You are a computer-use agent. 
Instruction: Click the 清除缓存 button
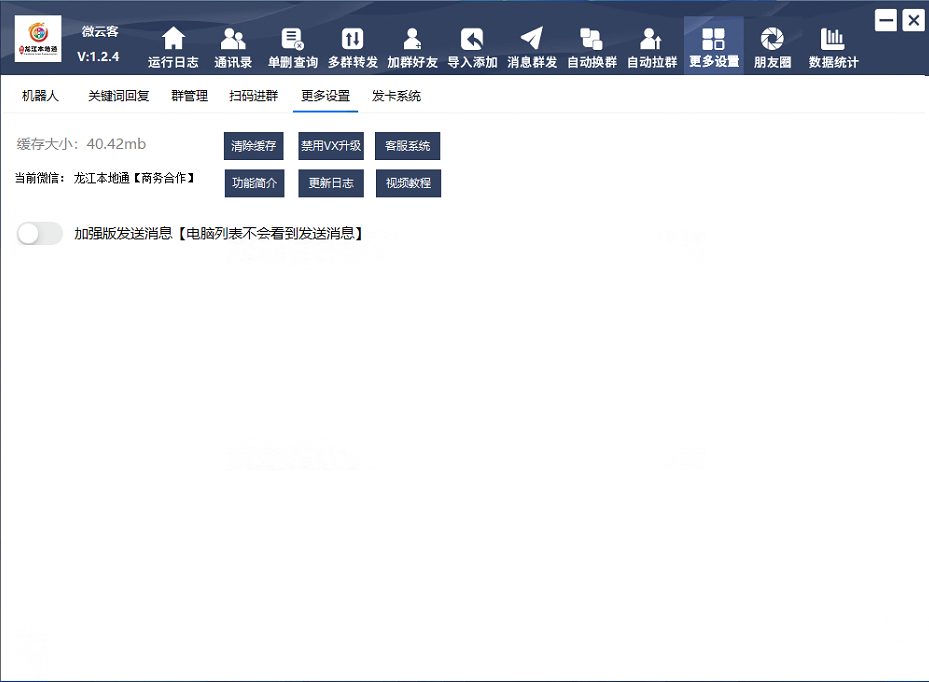(x=254, y=146)
